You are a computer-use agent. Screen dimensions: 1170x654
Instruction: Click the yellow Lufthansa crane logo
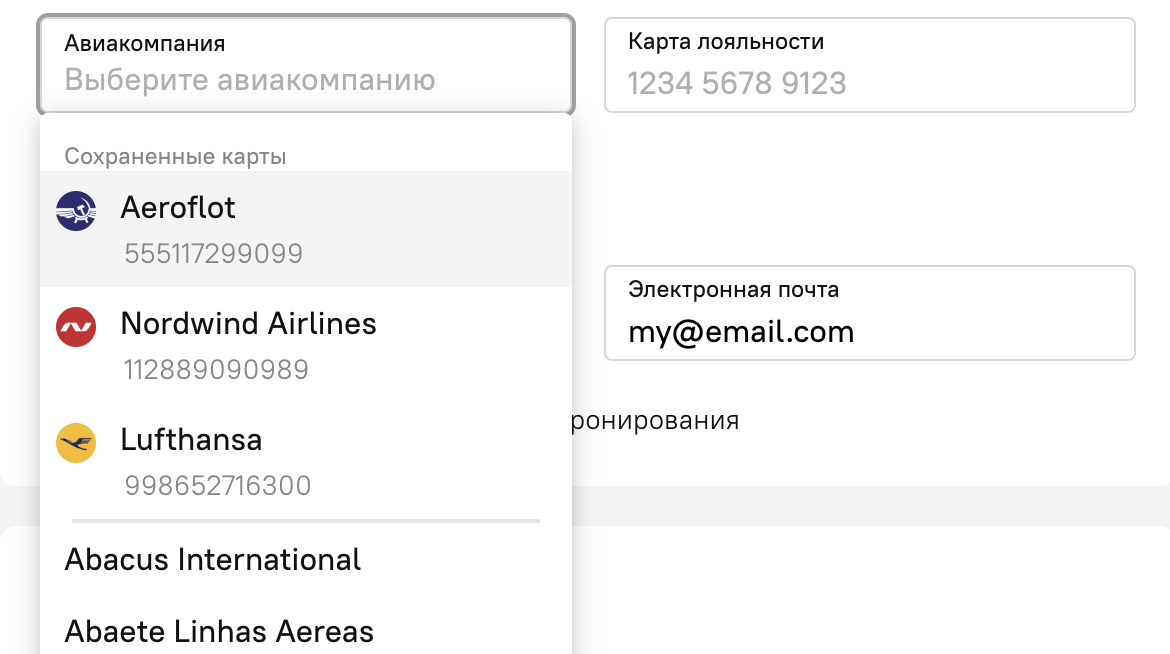pos(76,442)
